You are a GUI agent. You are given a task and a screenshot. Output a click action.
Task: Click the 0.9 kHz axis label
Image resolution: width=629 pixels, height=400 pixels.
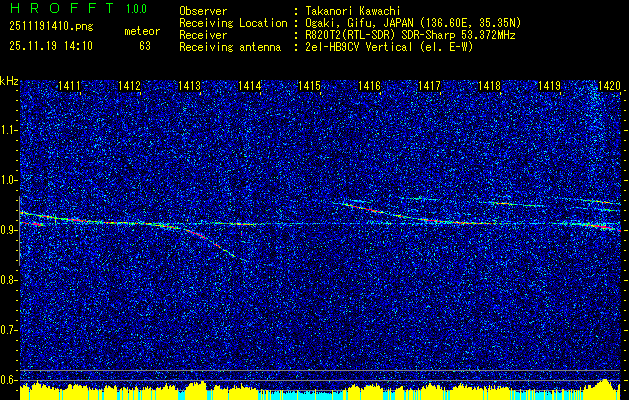coord(8,230)
